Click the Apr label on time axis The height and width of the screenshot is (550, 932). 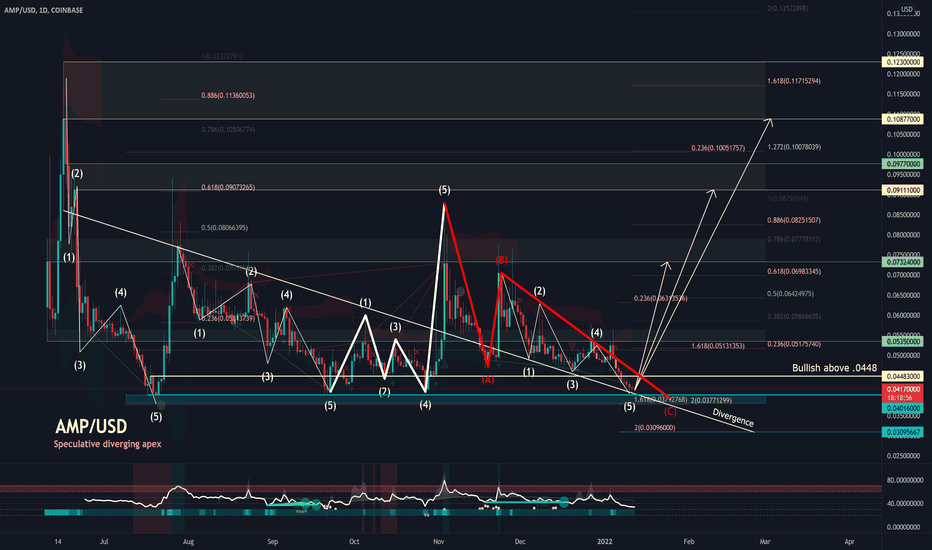click(x=849, y=542)
